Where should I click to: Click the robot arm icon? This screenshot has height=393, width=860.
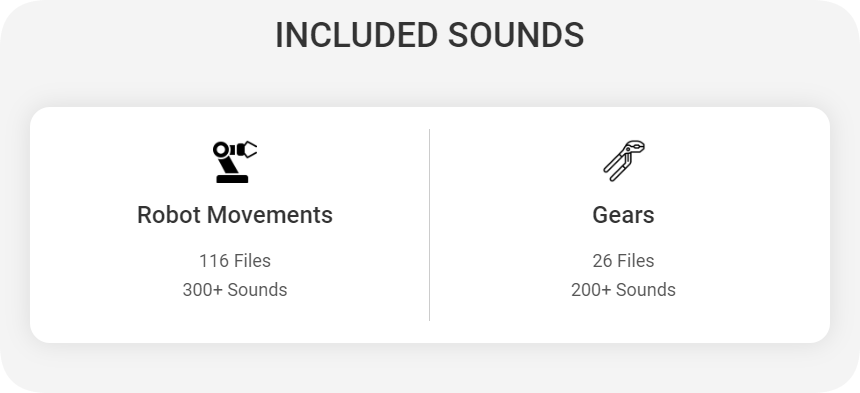[x=235, y=162]
